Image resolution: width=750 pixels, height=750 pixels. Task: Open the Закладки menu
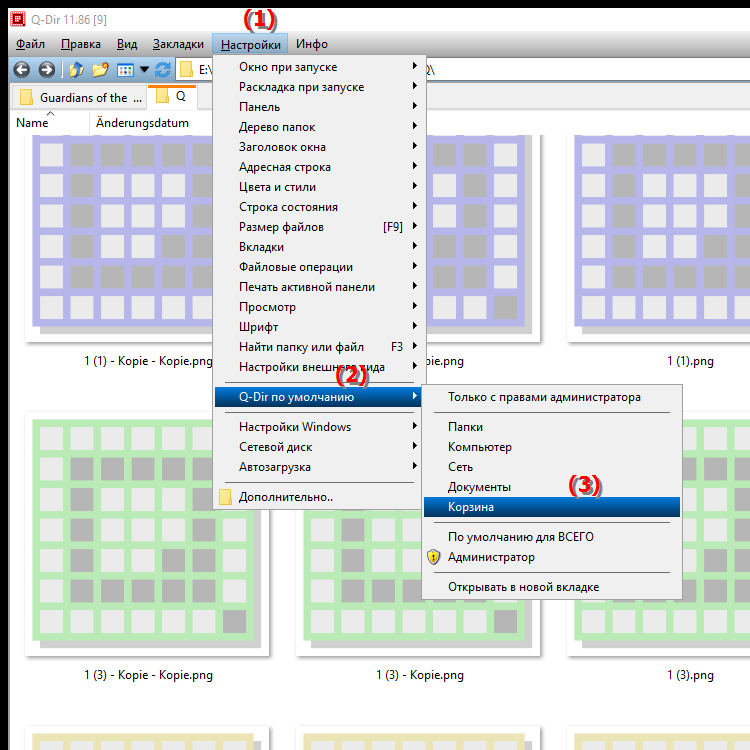tap(178, 44)
